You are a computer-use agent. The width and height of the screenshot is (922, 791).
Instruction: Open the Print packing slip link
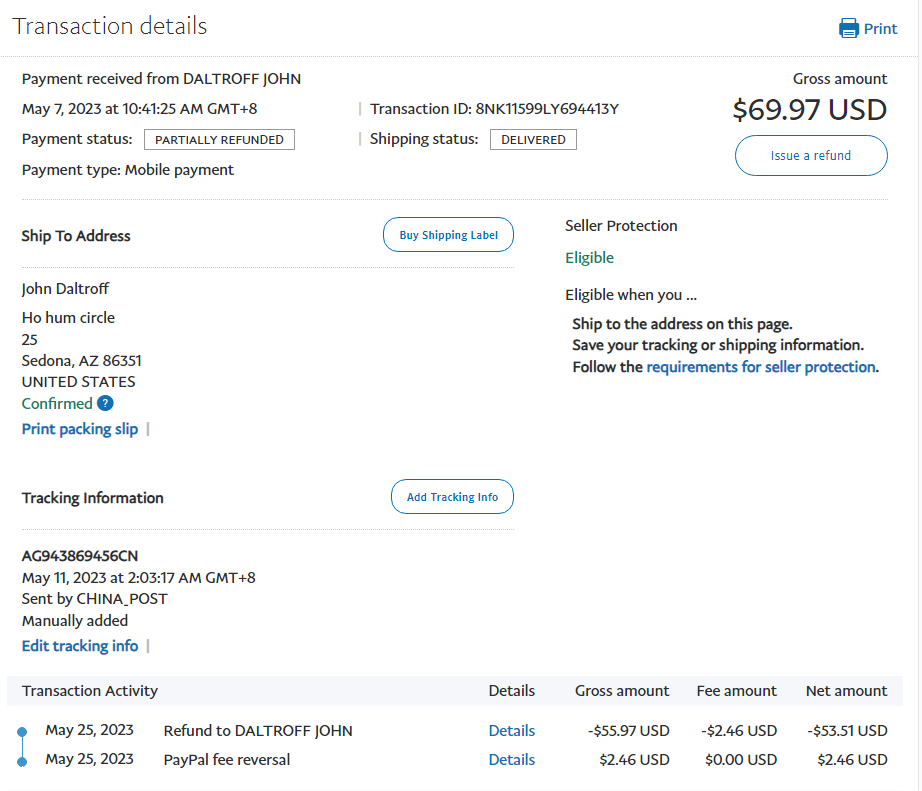coord(80,429)
